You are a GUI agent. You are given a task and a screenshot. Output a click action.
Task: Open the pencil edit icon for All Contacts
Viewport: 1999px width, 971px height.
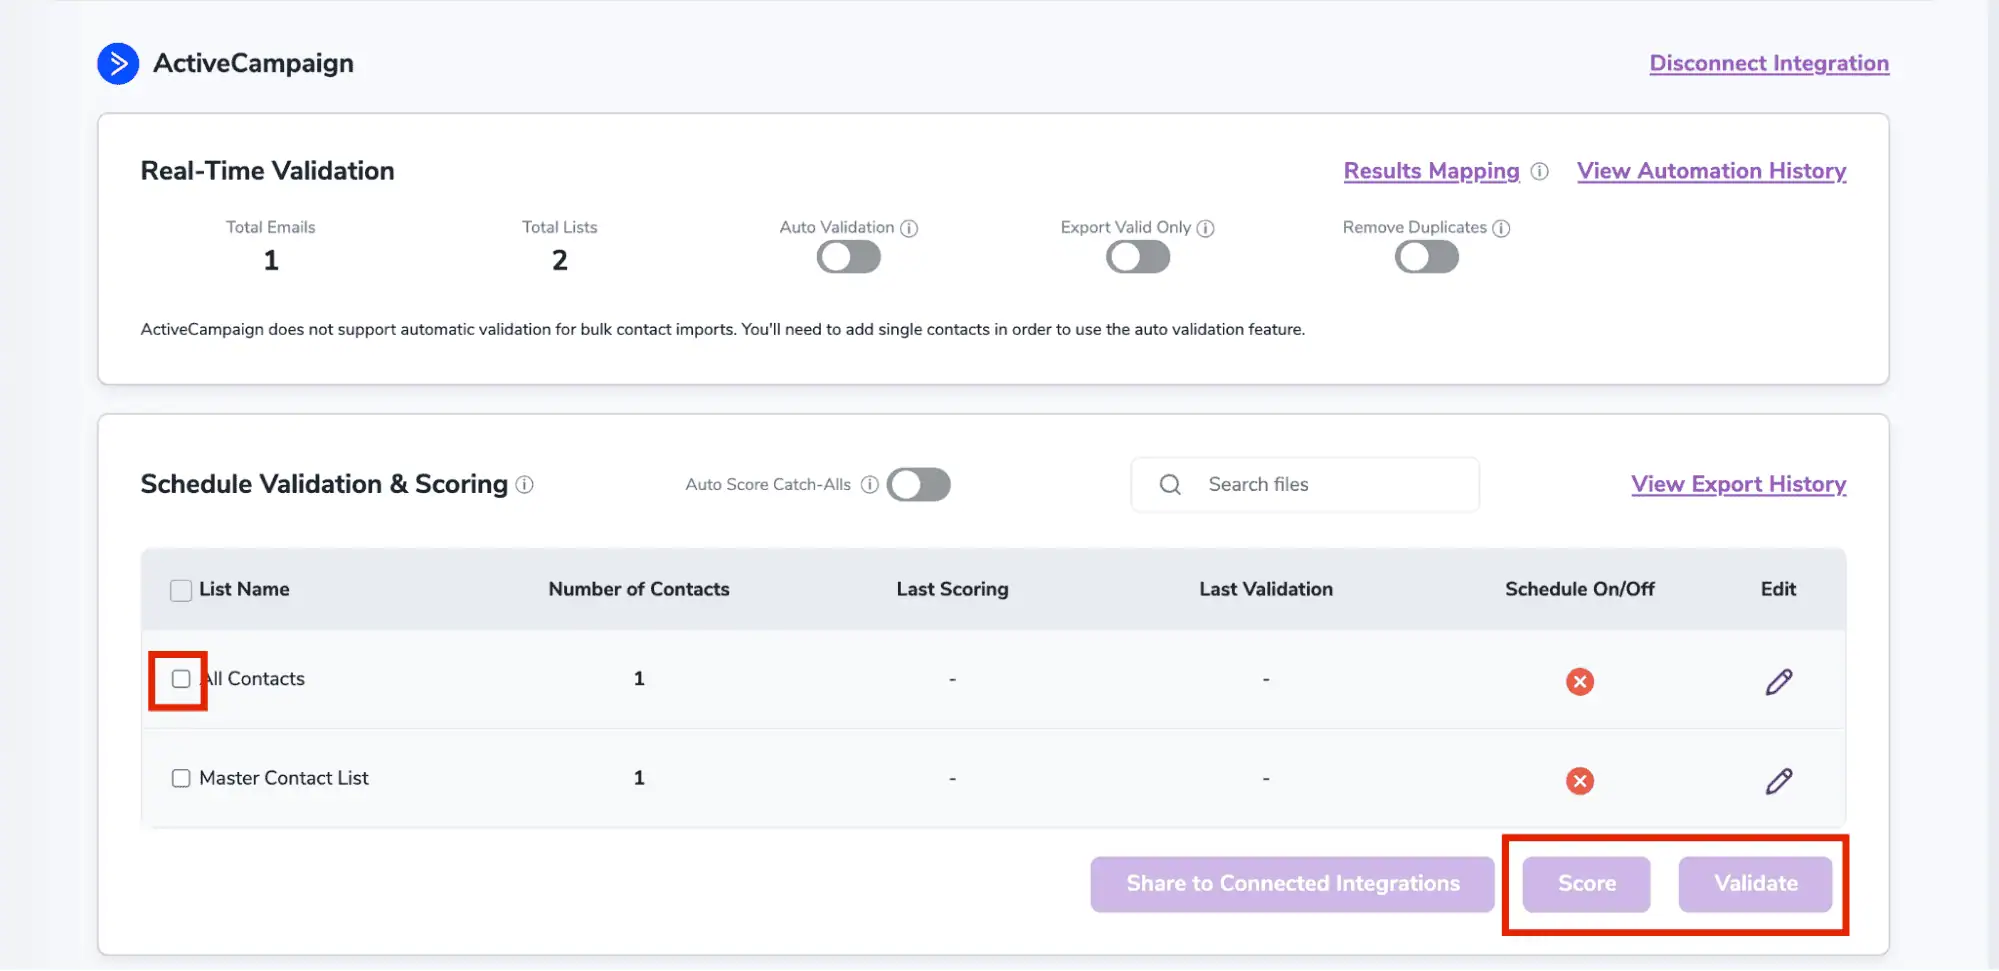[x=1779, y=681]
